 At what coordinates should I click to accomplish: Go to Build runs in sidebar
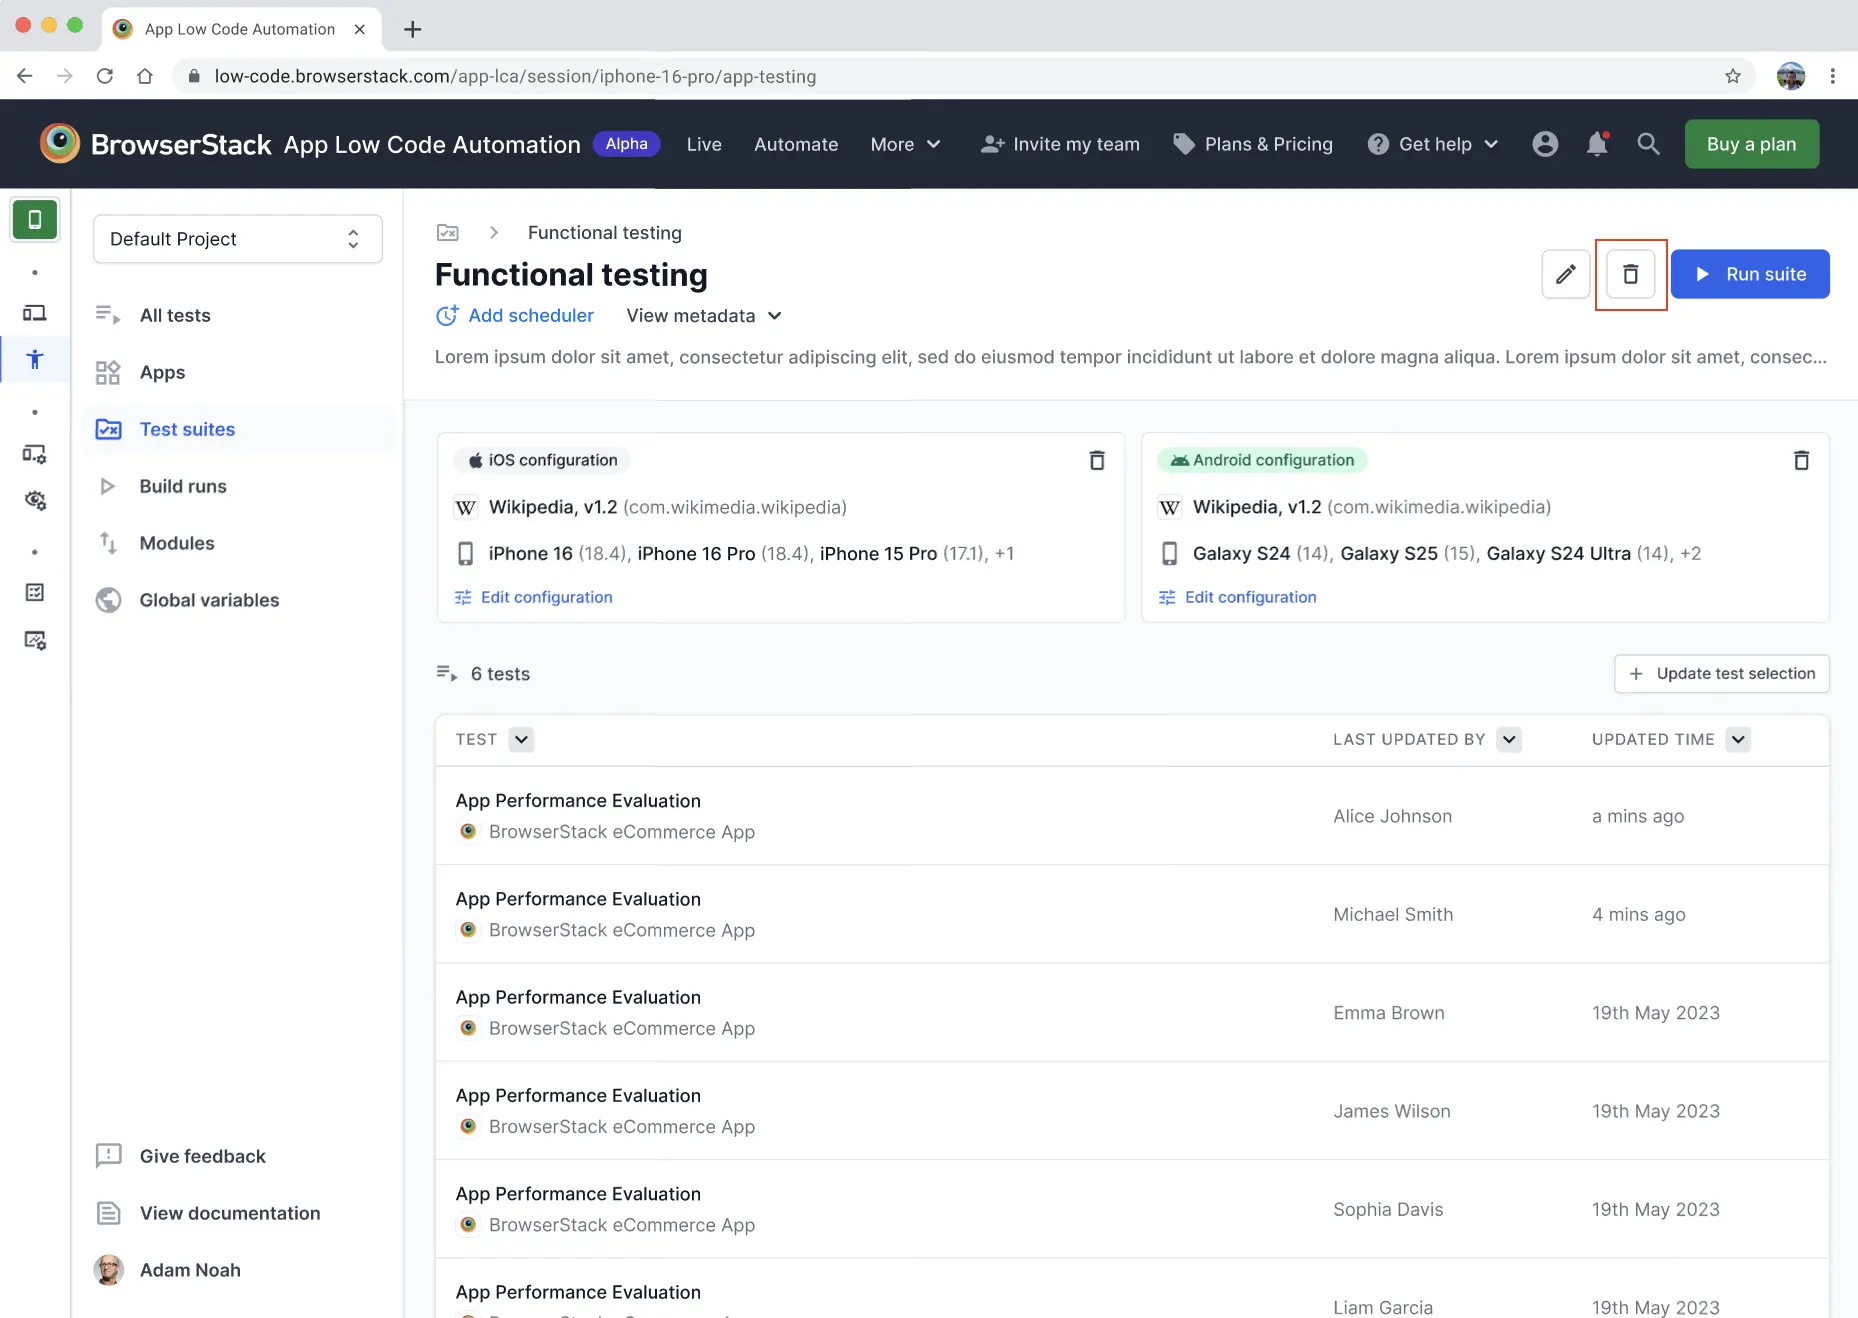click(183, 486)
